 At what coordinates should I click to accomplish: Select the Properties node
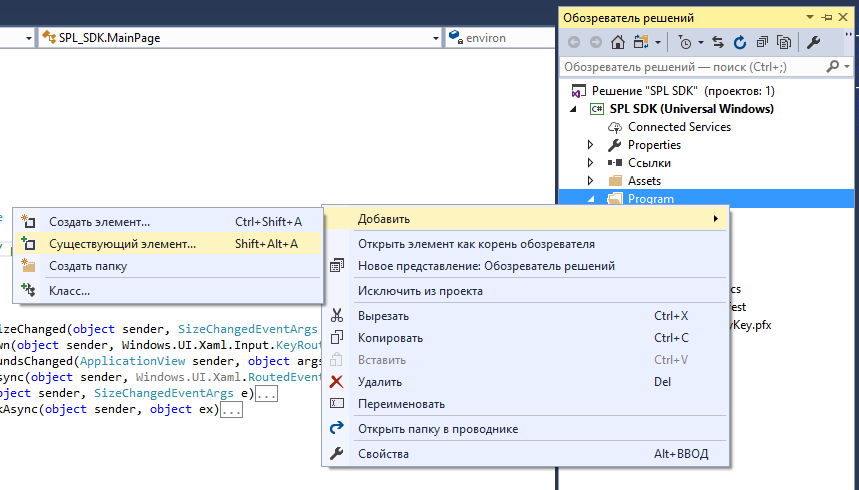(x=654, y=145)
